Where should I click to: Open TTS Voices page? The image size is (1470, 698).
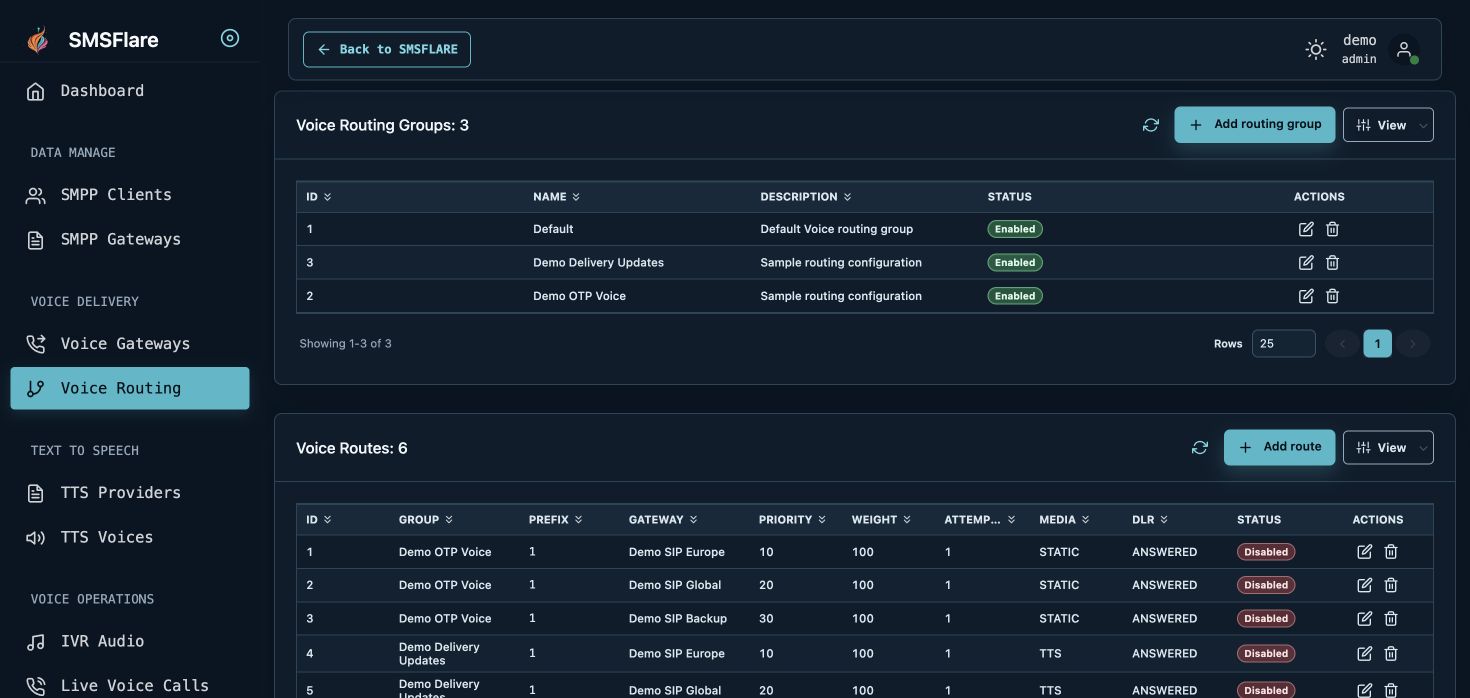(130, 537)
